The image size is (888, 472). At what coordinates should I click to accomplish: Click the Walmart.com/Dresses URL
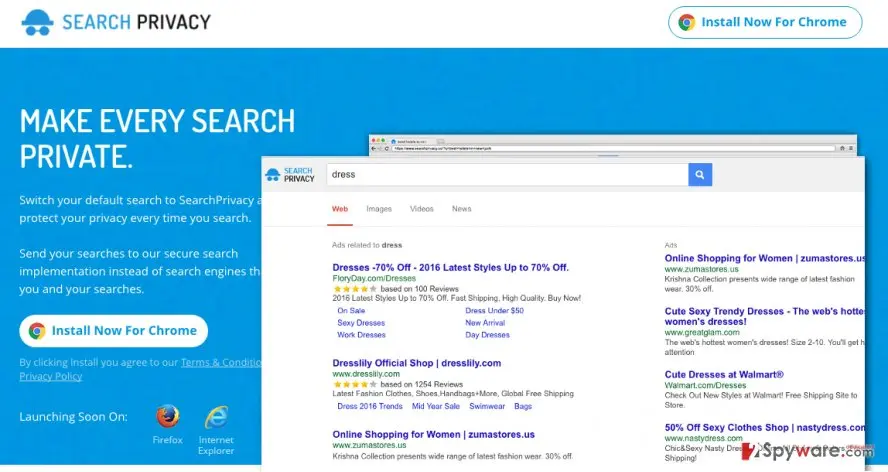pyautogui.click(x=705, y=385)
